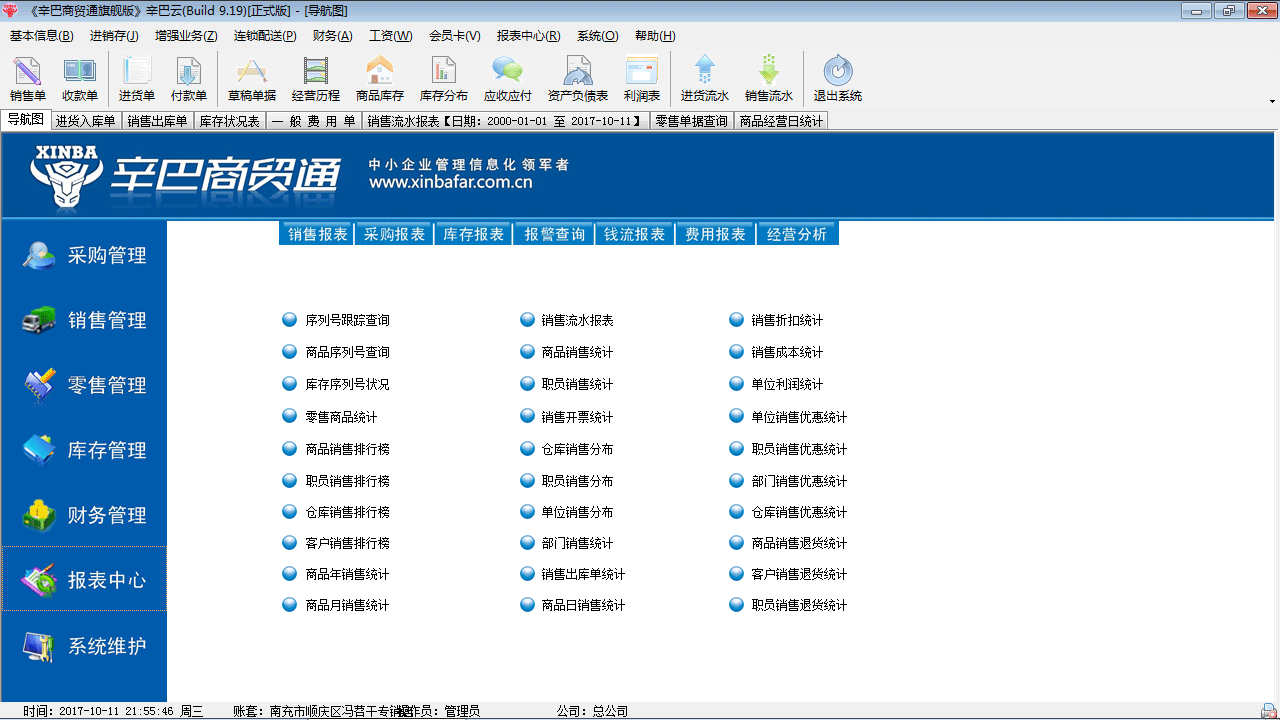Open the 零售商品统计 report
This screenshot has height=720, width=1280.
(x=341, y=417)
